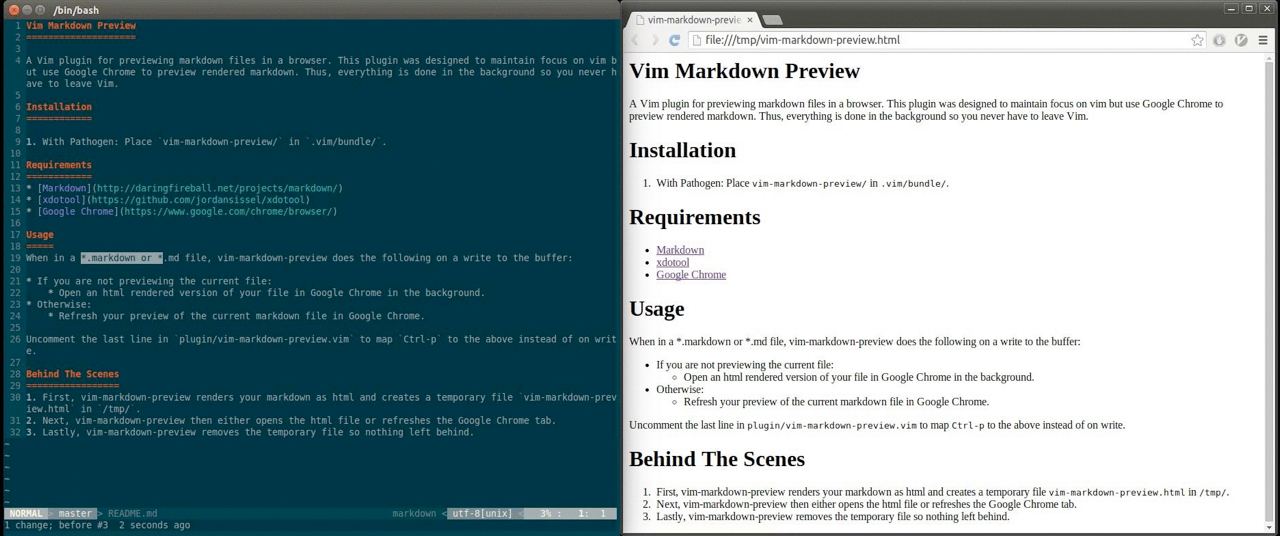
Task: Click the address bar with file:///tmp URL
Action: [945, 40]
